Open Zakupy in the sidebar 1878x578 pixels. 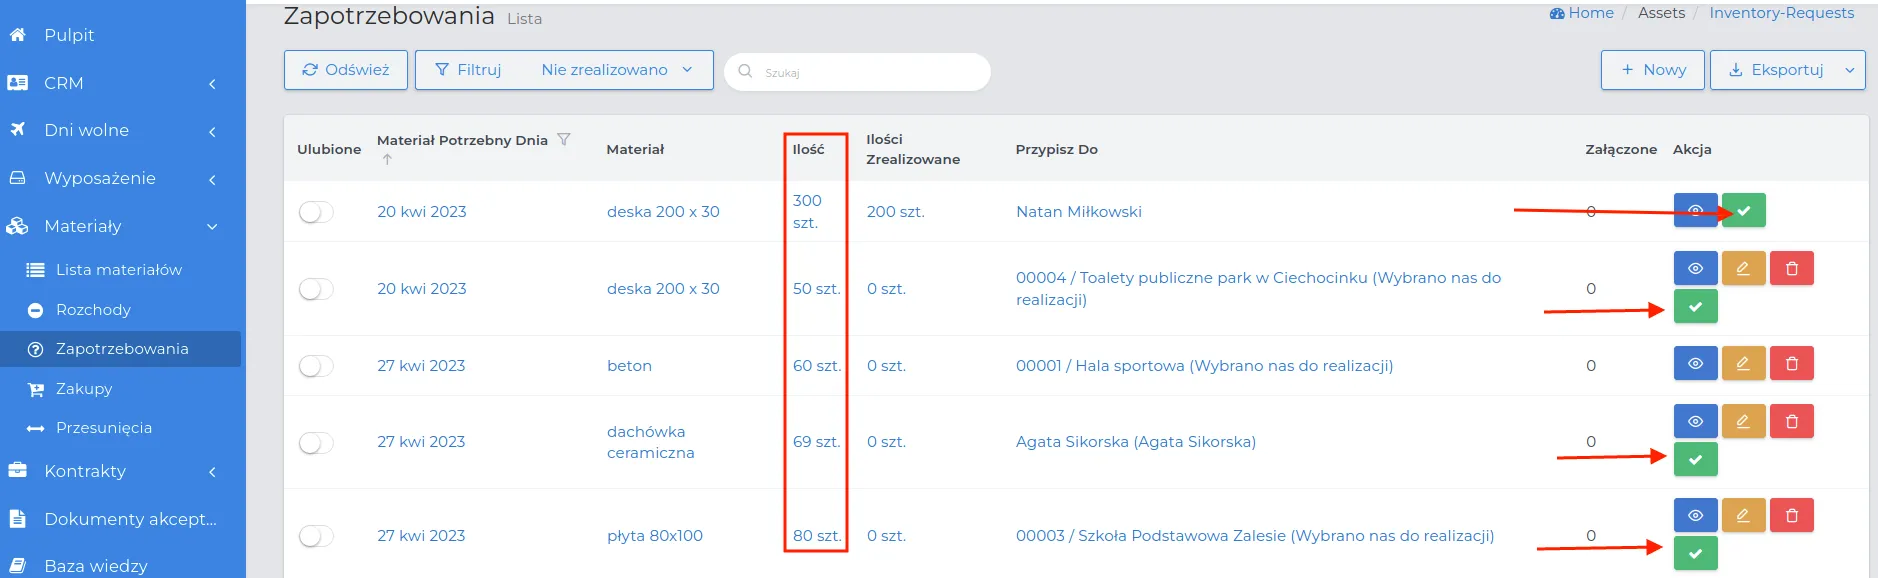tap(84, 389)
